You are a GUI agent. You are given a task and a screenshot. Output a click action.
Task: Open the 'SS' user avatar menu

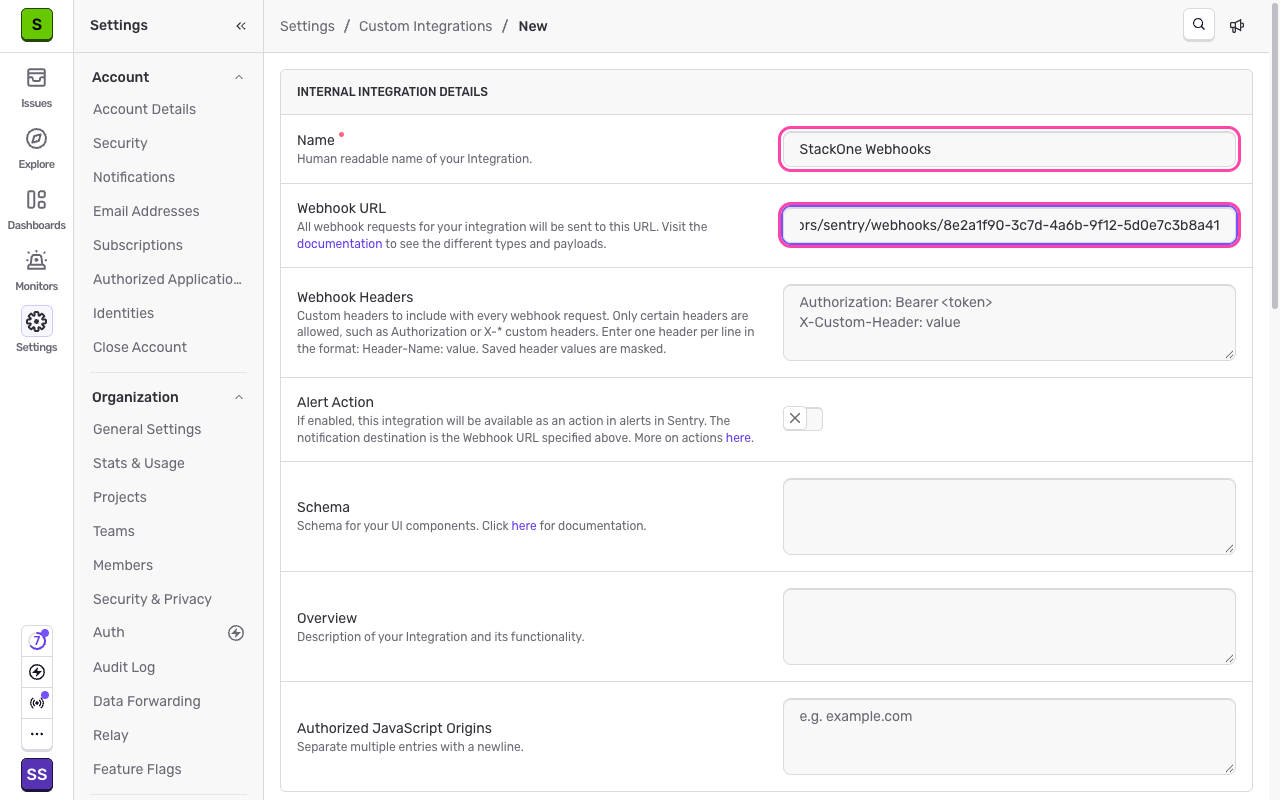click(x=37, y=775)
